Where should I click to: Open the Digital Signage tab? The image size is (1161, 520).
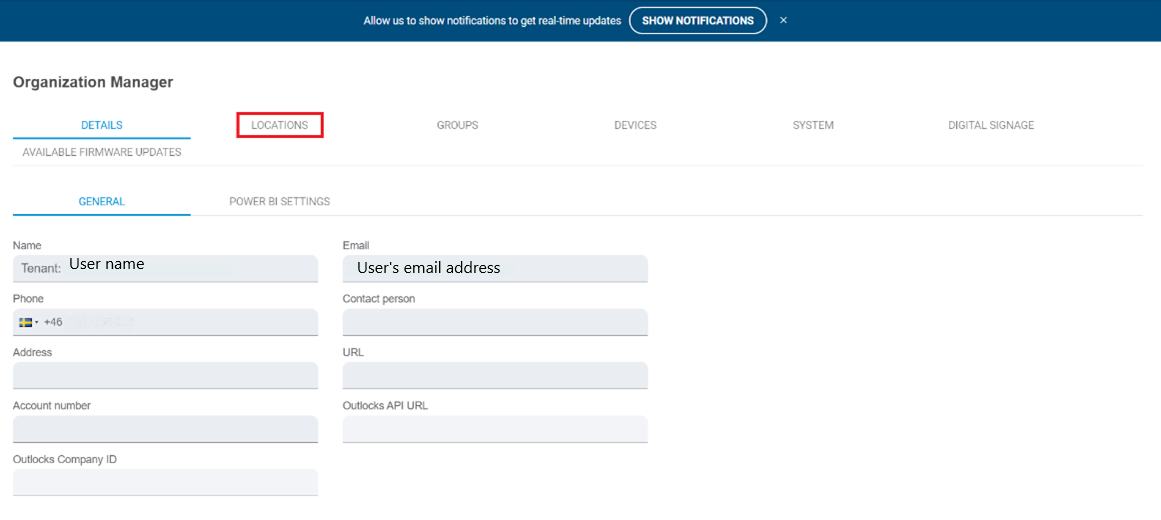coord(990,125)
